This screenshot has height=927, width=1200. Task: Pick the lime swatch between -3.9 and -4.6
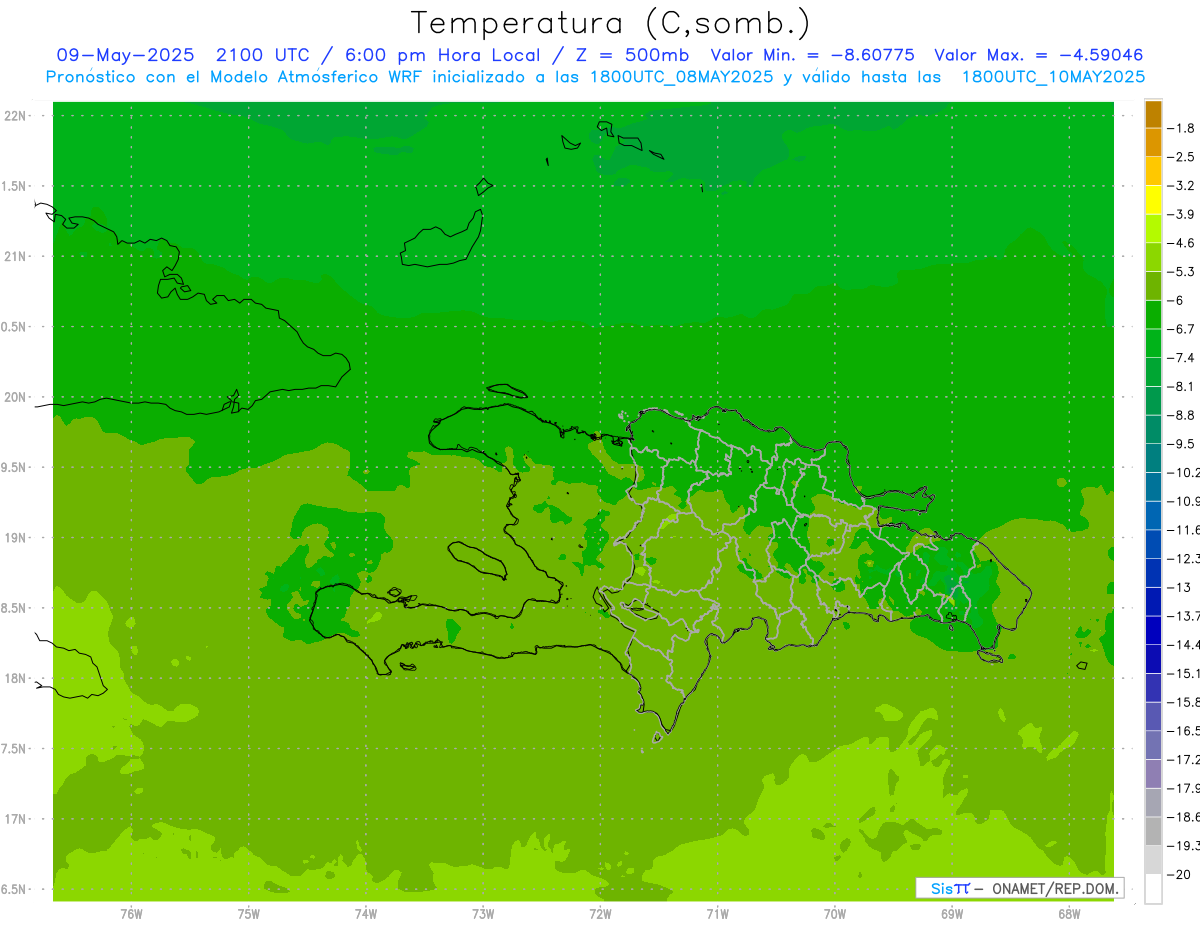[x=1153, y=229]
